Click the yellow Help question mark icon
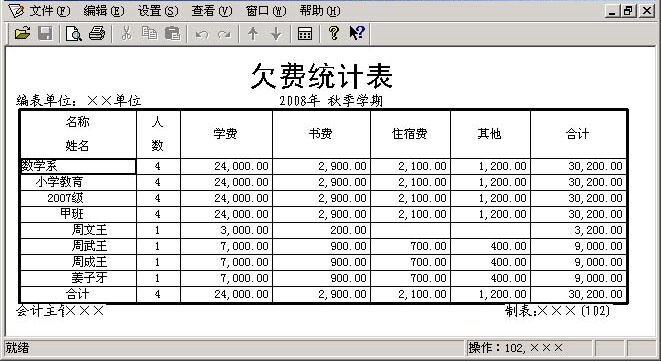This screenshot has height=361, width=661. click(x=334, y=33)
